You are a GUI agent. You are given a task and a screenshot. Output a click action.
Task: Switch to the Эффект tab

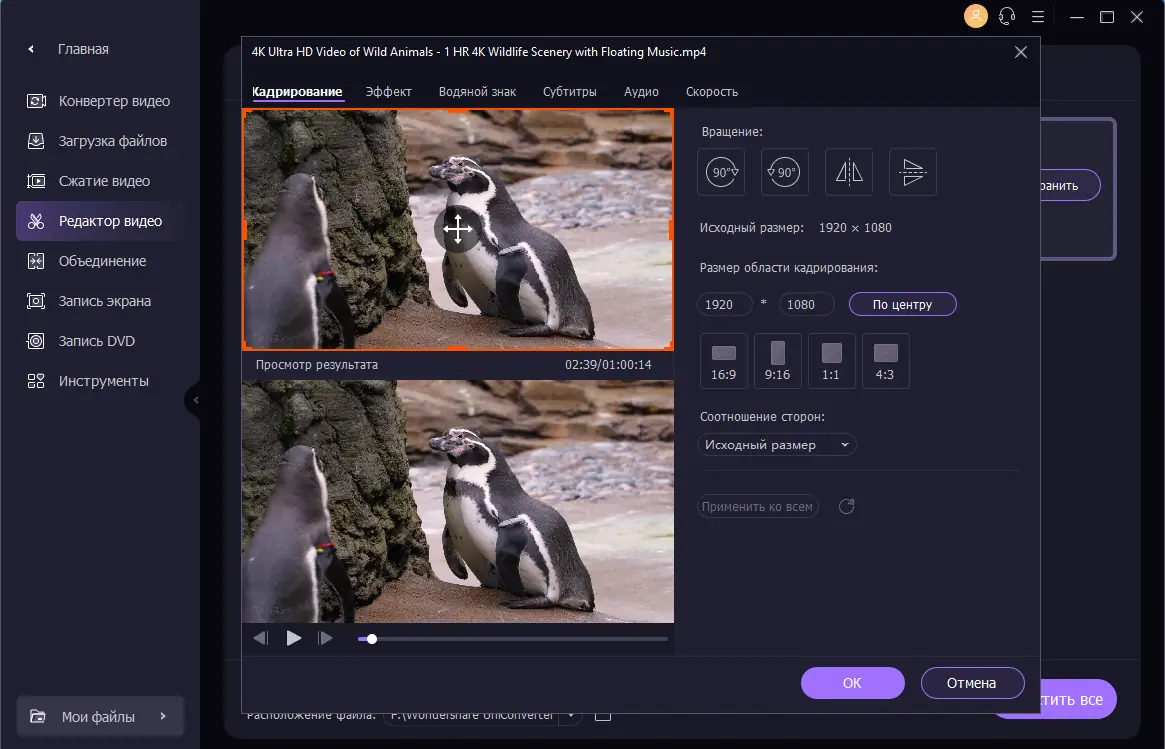(388, 92)
